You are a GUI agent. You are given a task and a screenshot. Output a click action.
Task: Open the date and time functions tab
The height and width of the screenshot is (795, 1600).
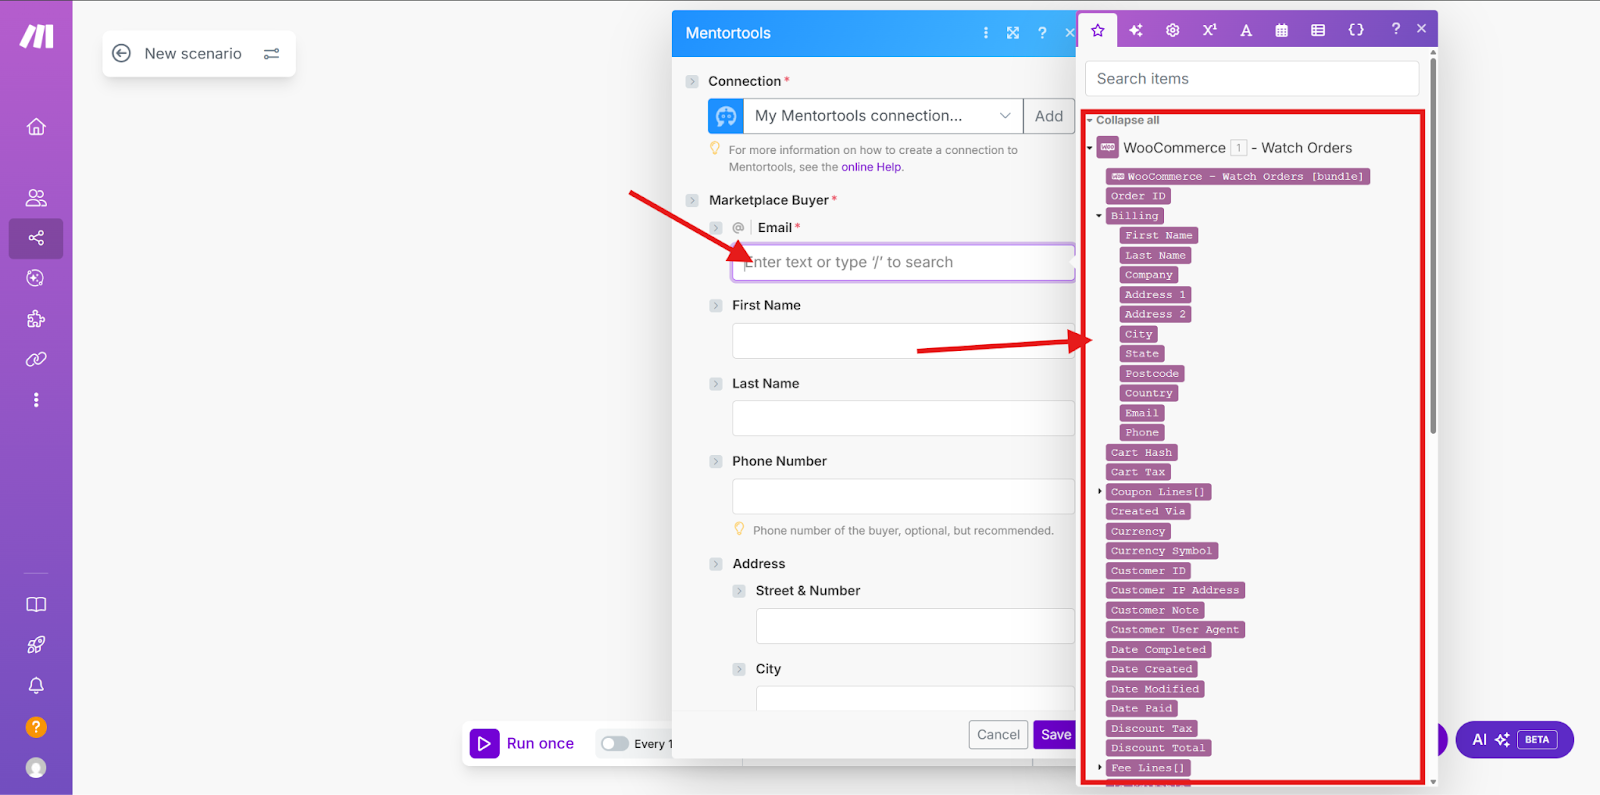coord(1282,30)
